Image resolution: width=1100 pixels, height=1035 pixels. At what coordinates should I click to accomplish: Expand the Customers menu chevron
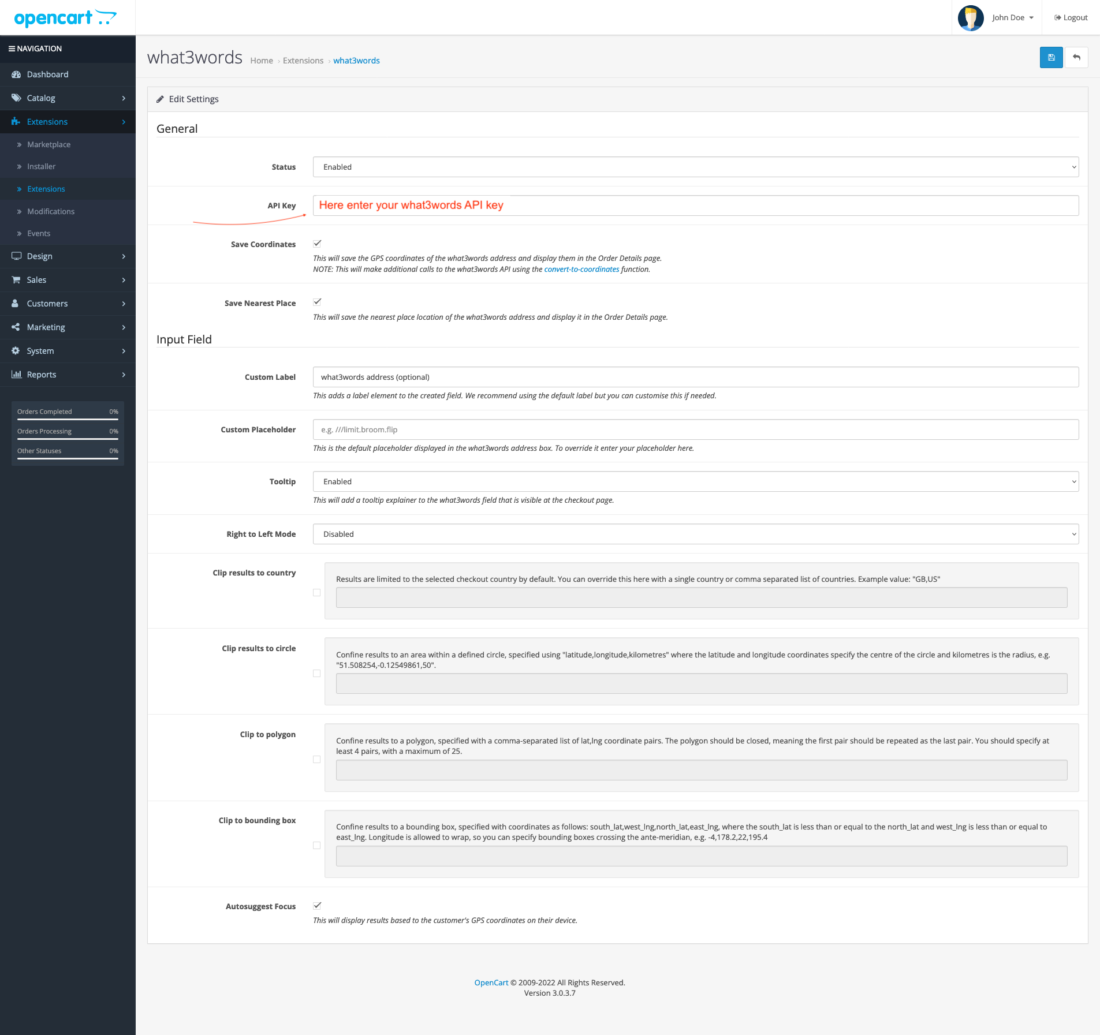123,304
